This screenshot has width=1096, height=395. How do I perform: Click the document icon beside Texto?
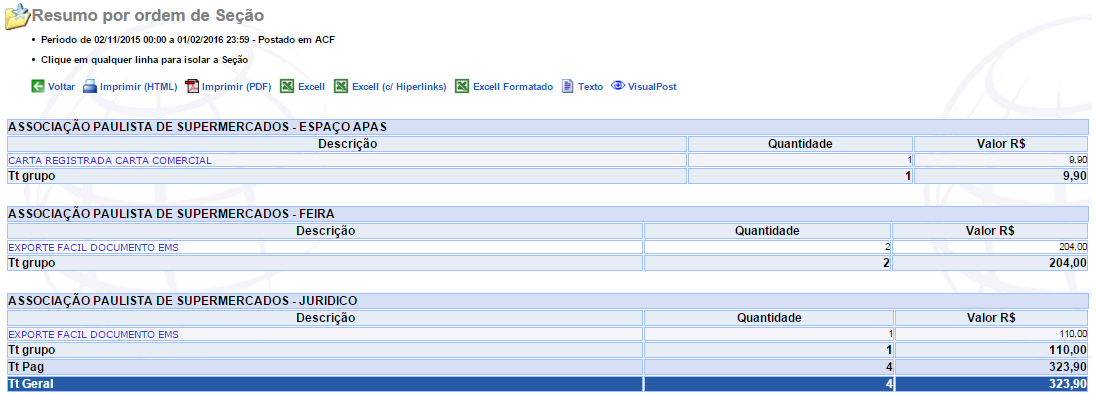click(x=568, y=87)
